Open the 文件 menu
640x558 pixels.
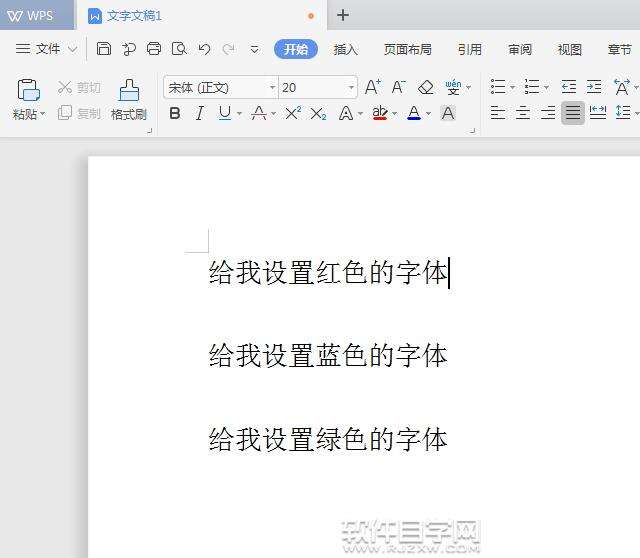pos(46,49)
